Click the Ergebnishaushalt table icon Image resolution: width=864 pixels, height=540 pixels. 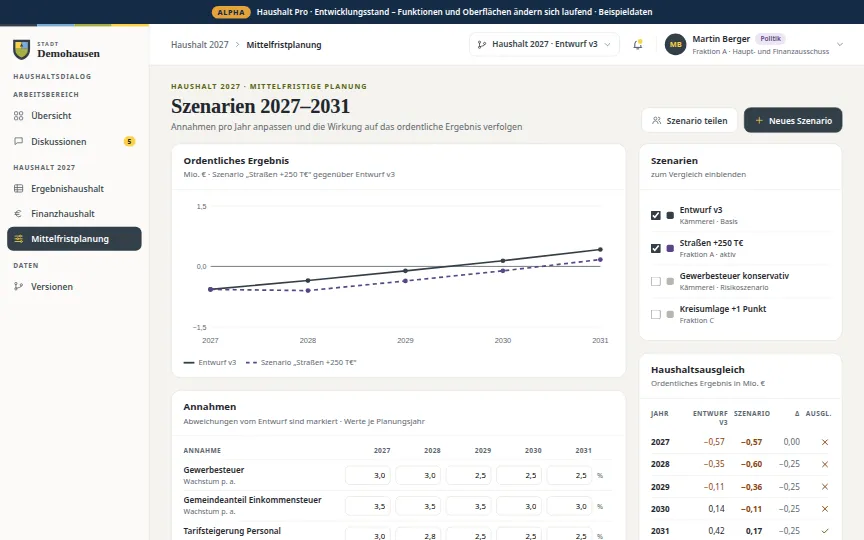click(x=19, y=188)
